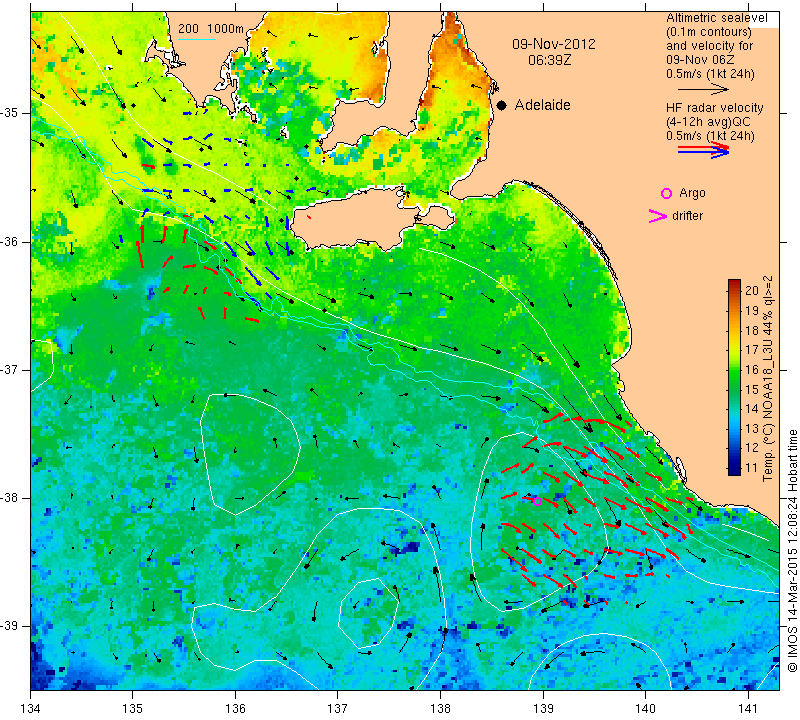This screenshot has width=800, height=720.
Task: Click the black altimetric velocity reference arrow
Action: coord(703,89)
